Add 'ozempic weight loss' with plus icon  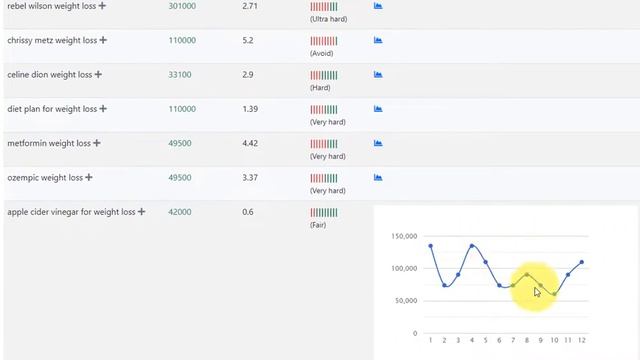click(x=89, y=177)
